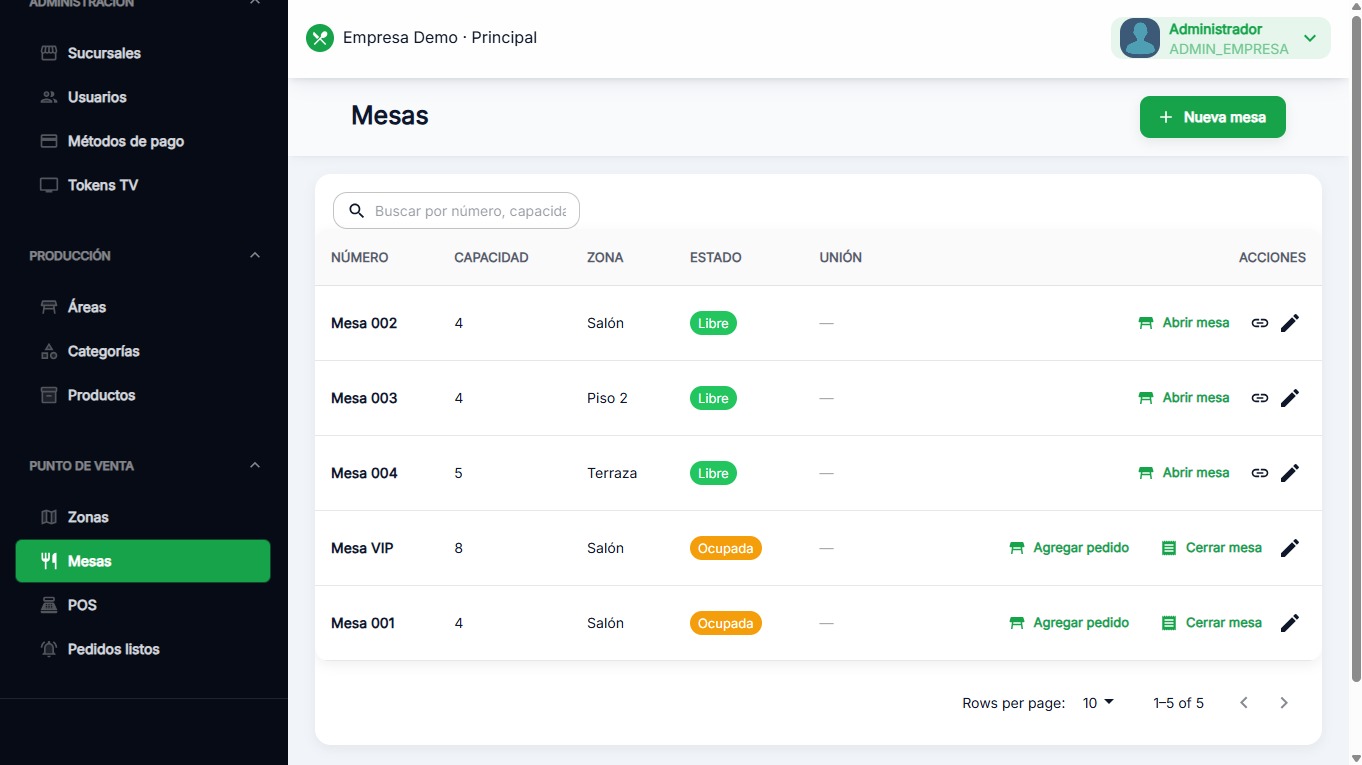
Task: Click the Tokens TV screen icon
Action: pos(49,185)
